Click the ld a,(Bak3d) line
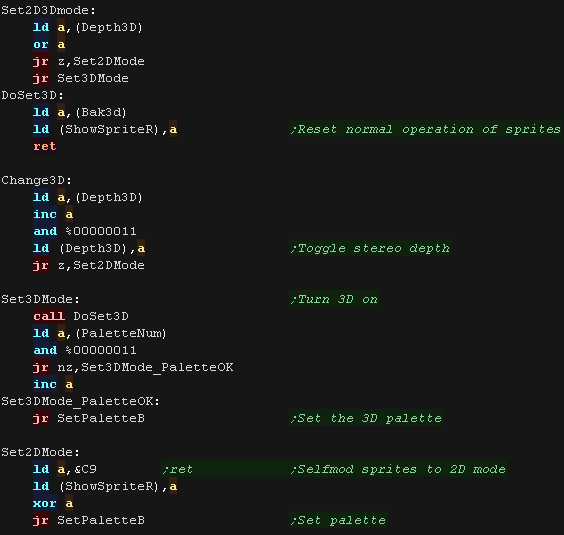564x535 pixels. (80, 112)
